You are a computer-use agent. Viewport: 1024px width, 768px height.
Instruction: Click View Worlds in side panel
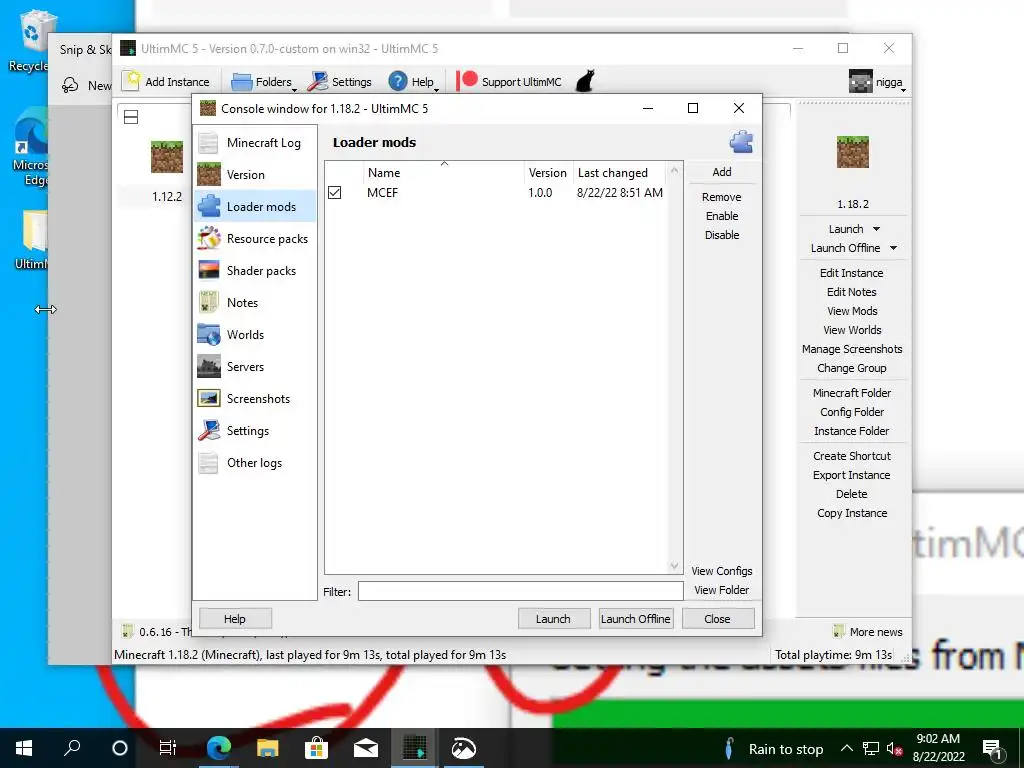coord(852,330)
